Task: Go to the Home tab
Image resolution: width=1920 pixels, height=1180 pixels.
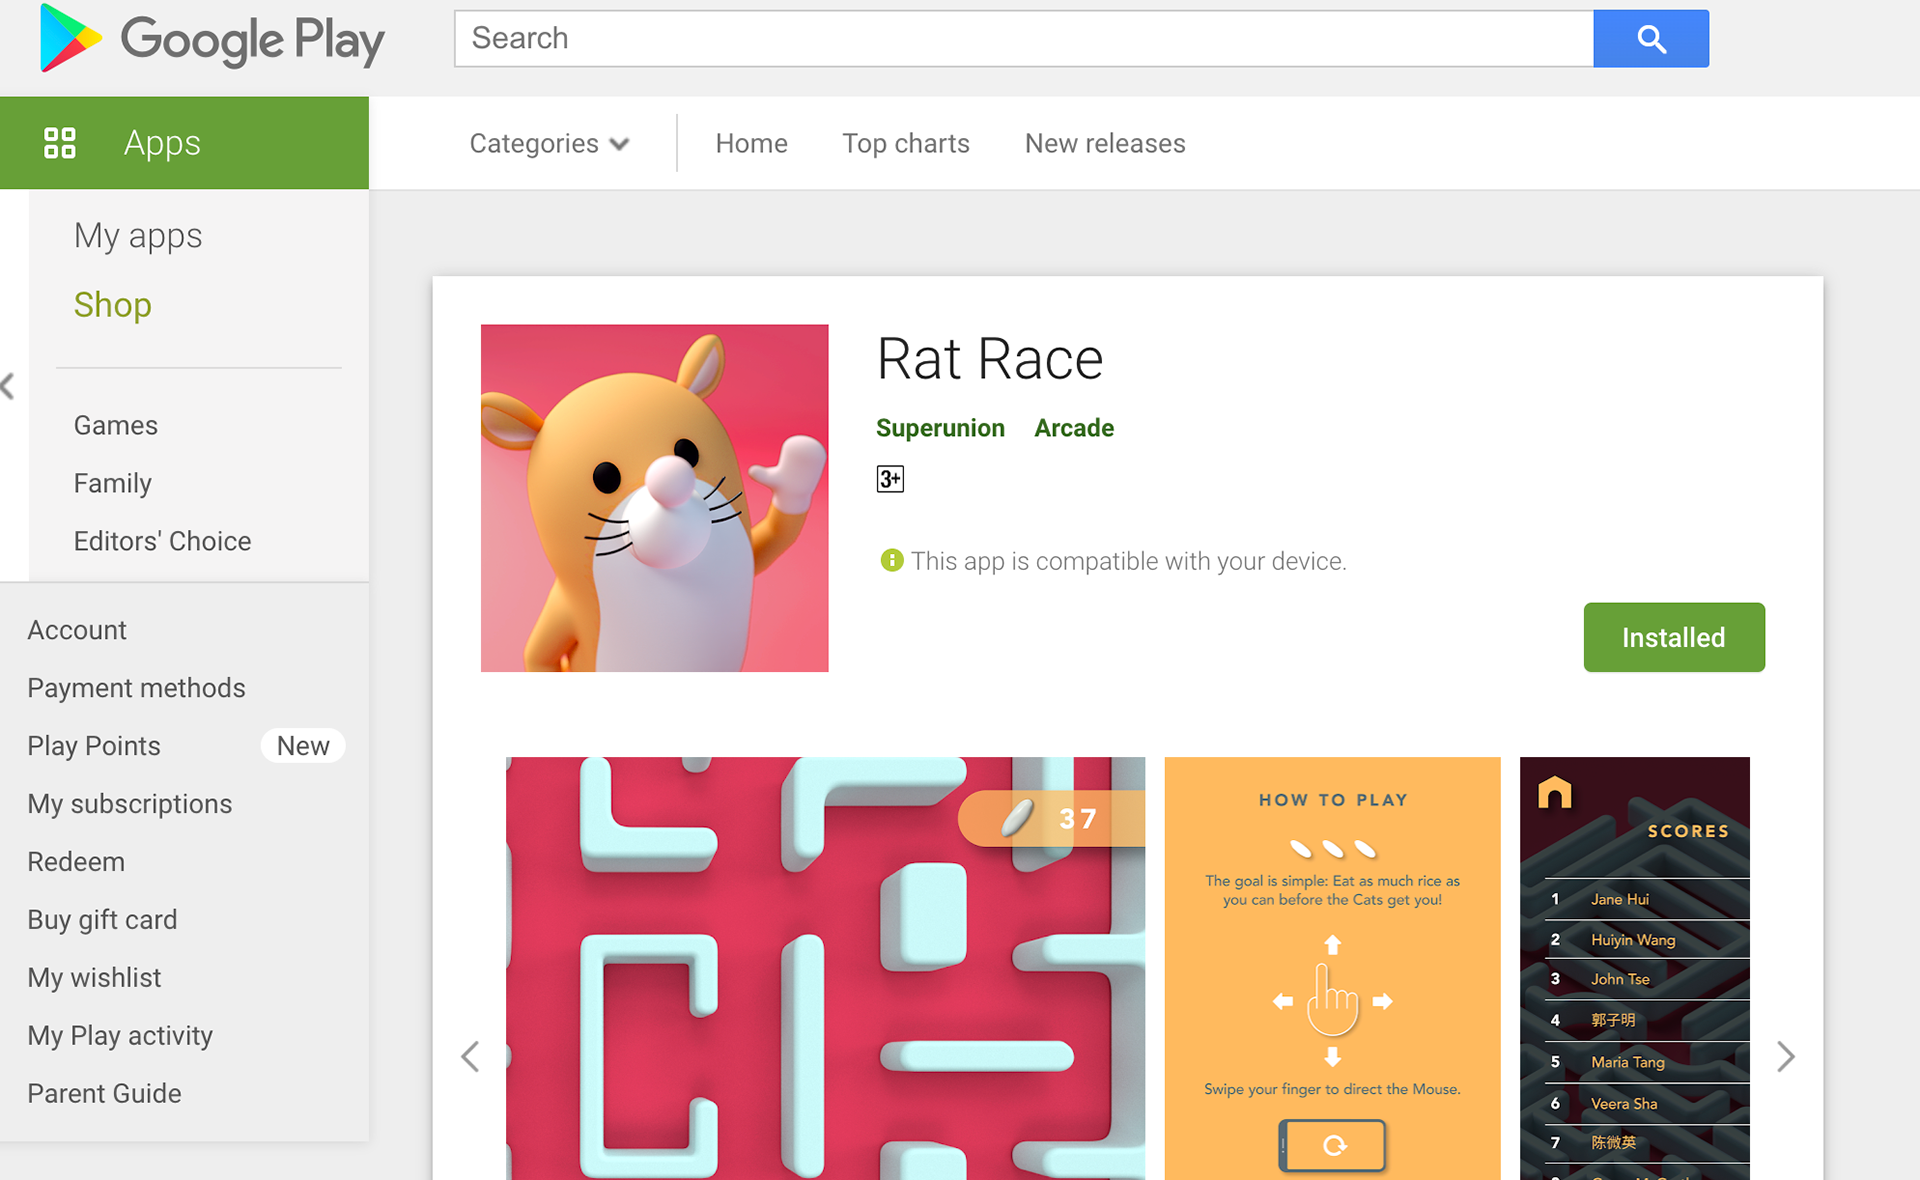Action: tap(751, 143)
